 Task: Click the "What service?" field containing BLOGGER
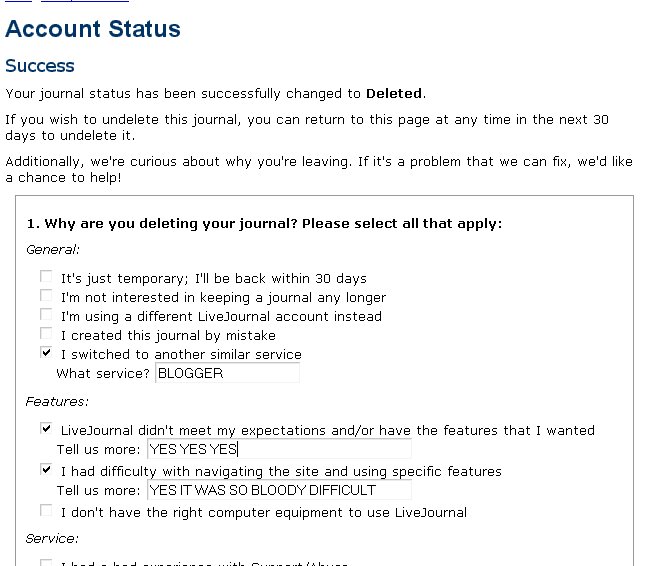(x=227, y=373)
